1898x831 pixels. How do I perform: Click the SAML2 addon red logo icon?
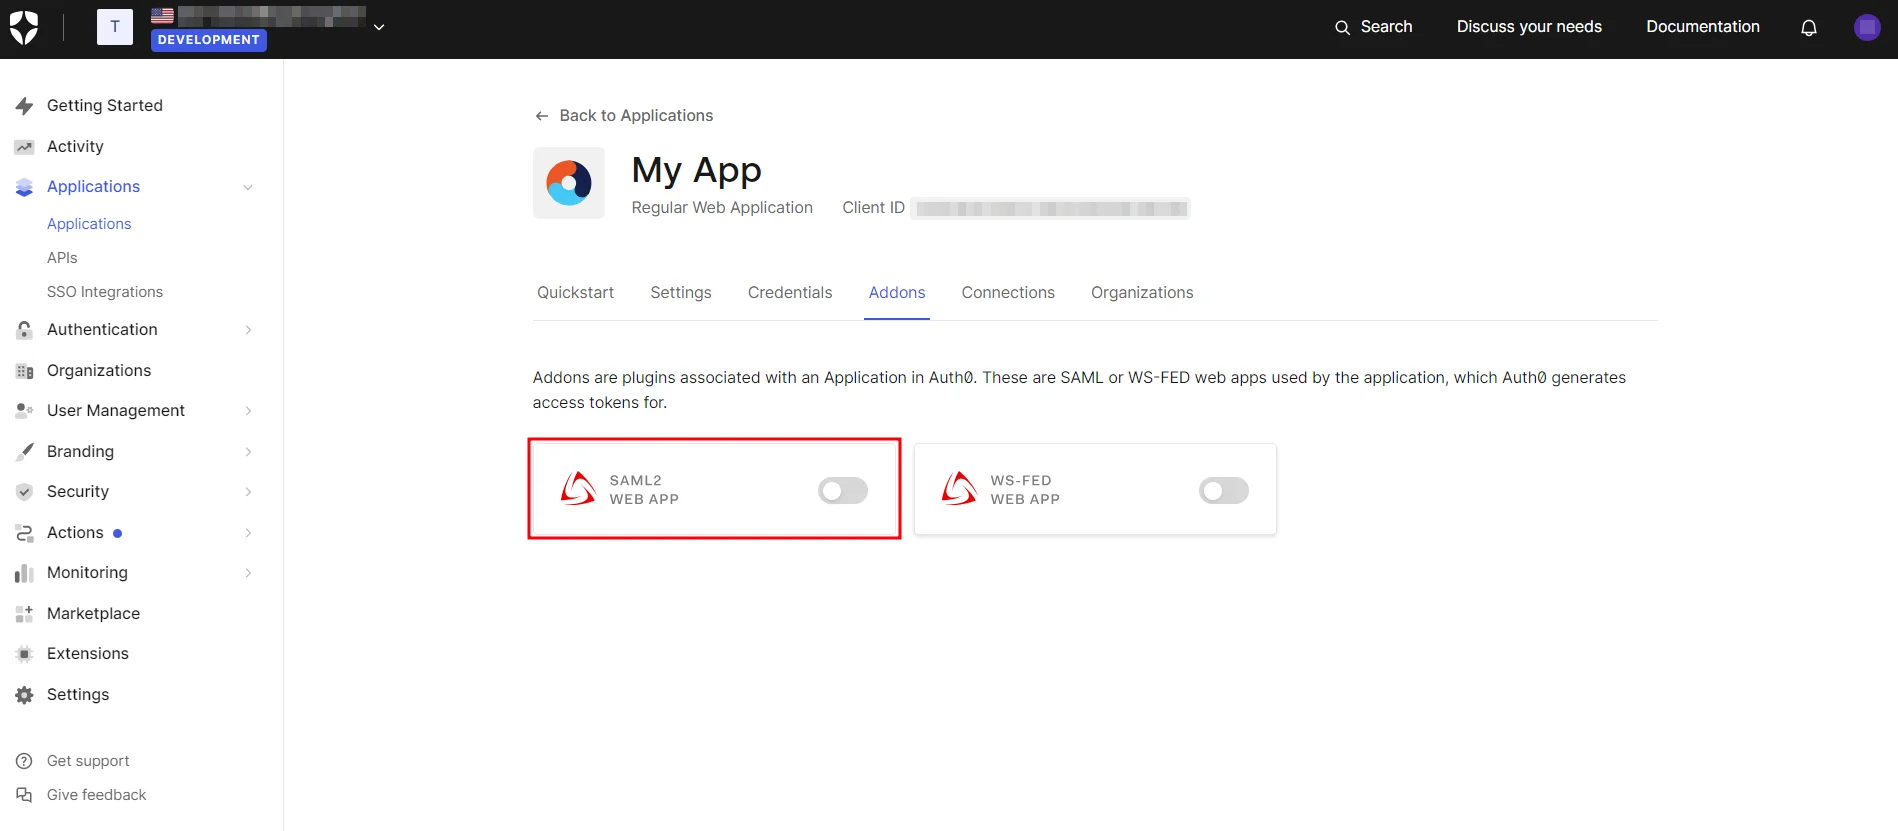[x=578, y=489]
